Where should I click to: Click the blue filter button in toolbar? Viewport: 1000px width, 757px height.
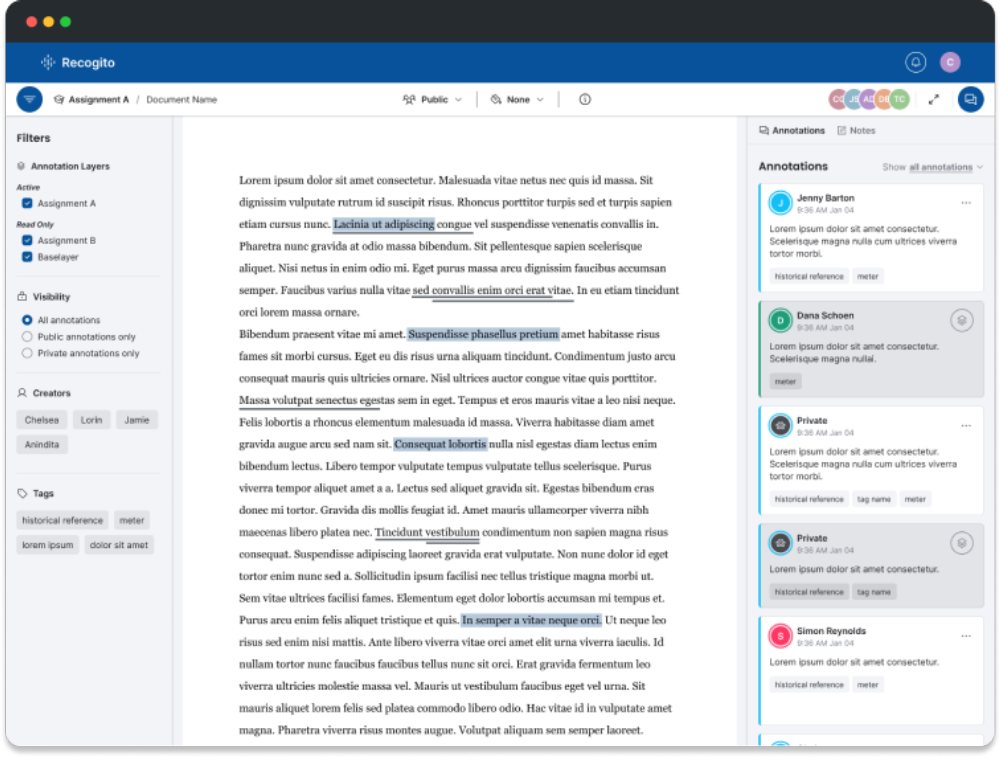(30, 99)
